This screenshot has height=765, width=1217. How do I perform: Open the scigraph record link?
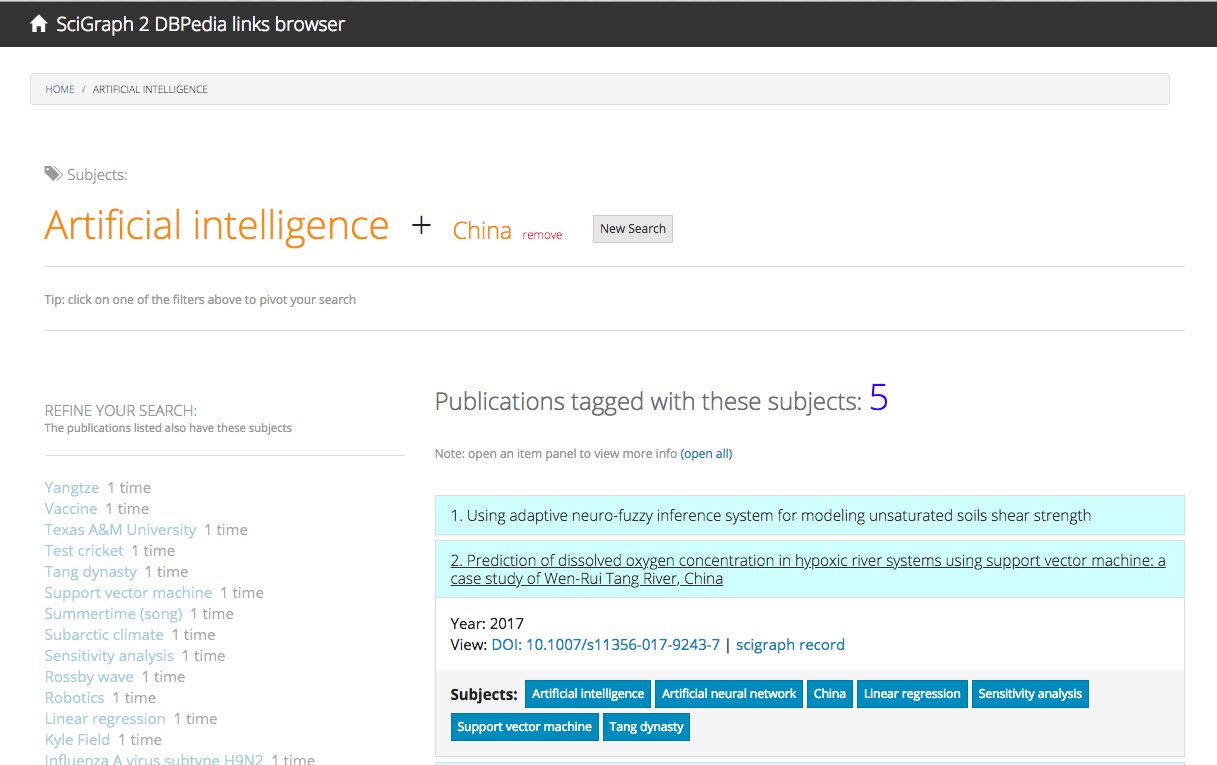tap(790, 645)
